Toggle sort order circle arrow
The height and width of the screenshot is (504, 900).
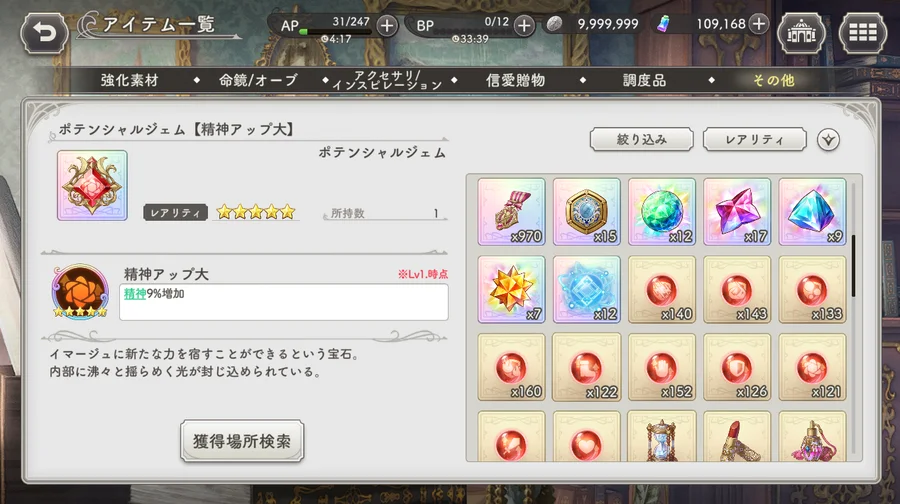click(828, 139)
